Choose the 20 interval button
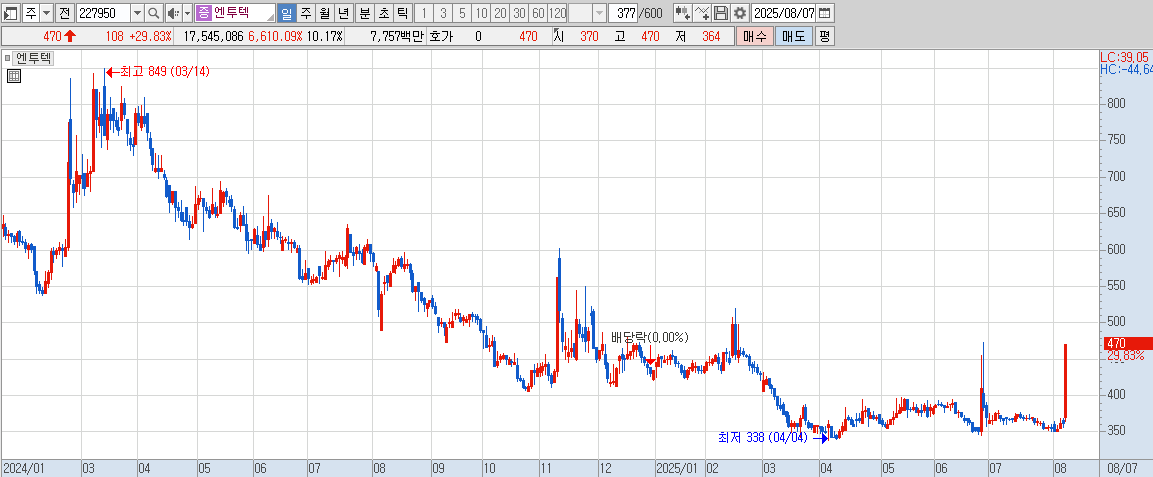The height and width of the screenshot is (477, 1153). click(x=500, y=12)
